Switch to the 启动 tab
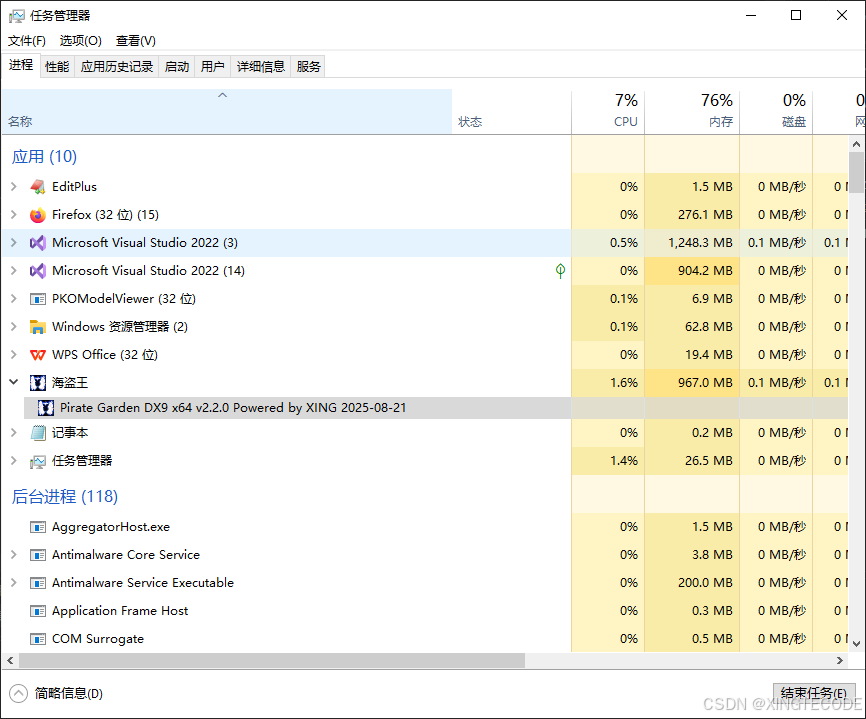 177,67
